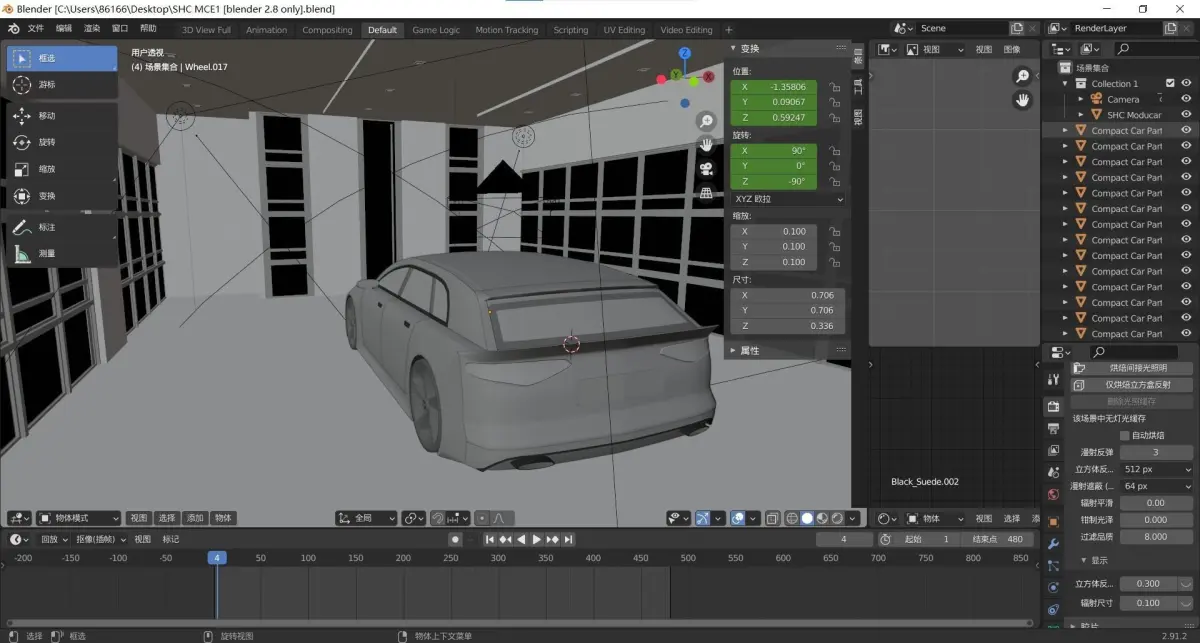The image size is (1200, 643).
Task: Toggle lock on location X
Action: (x=834, y=87)
